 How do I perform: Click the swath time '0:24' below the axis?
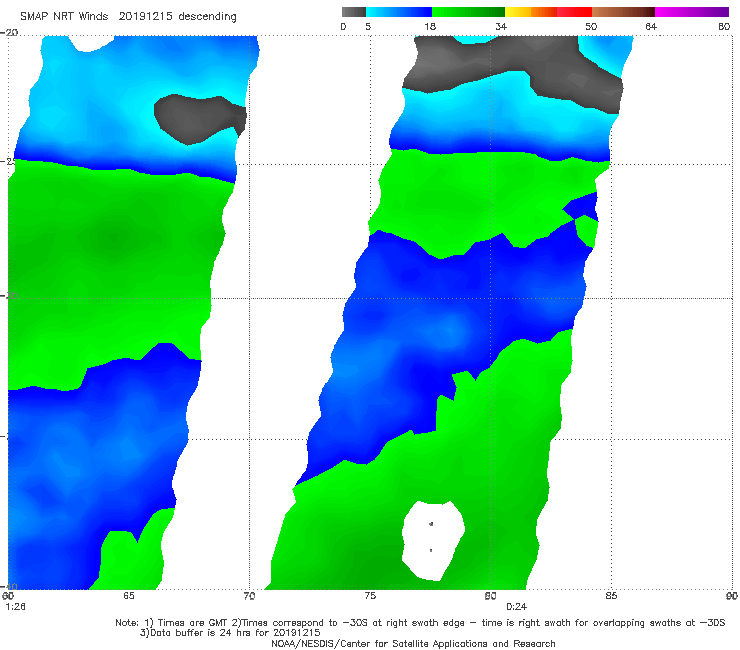pyautogui.click(x=516, y=607)
